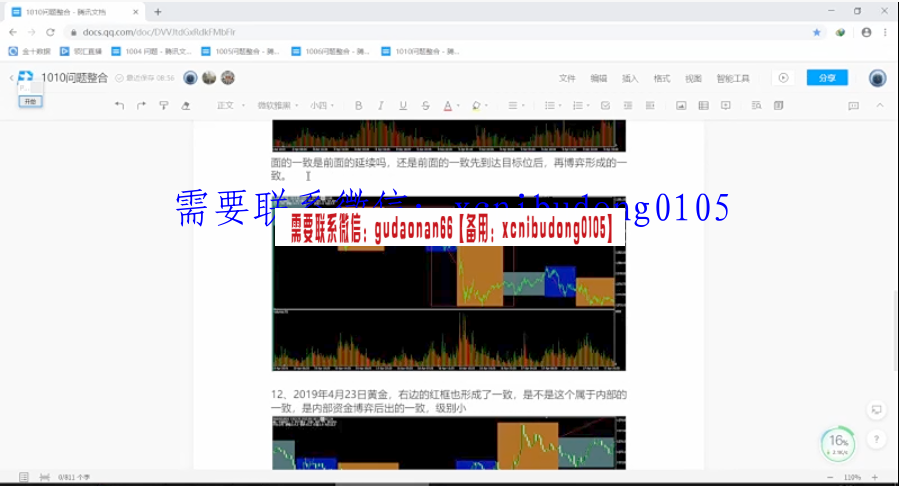Open the 插入 menu

coord(630,79)
